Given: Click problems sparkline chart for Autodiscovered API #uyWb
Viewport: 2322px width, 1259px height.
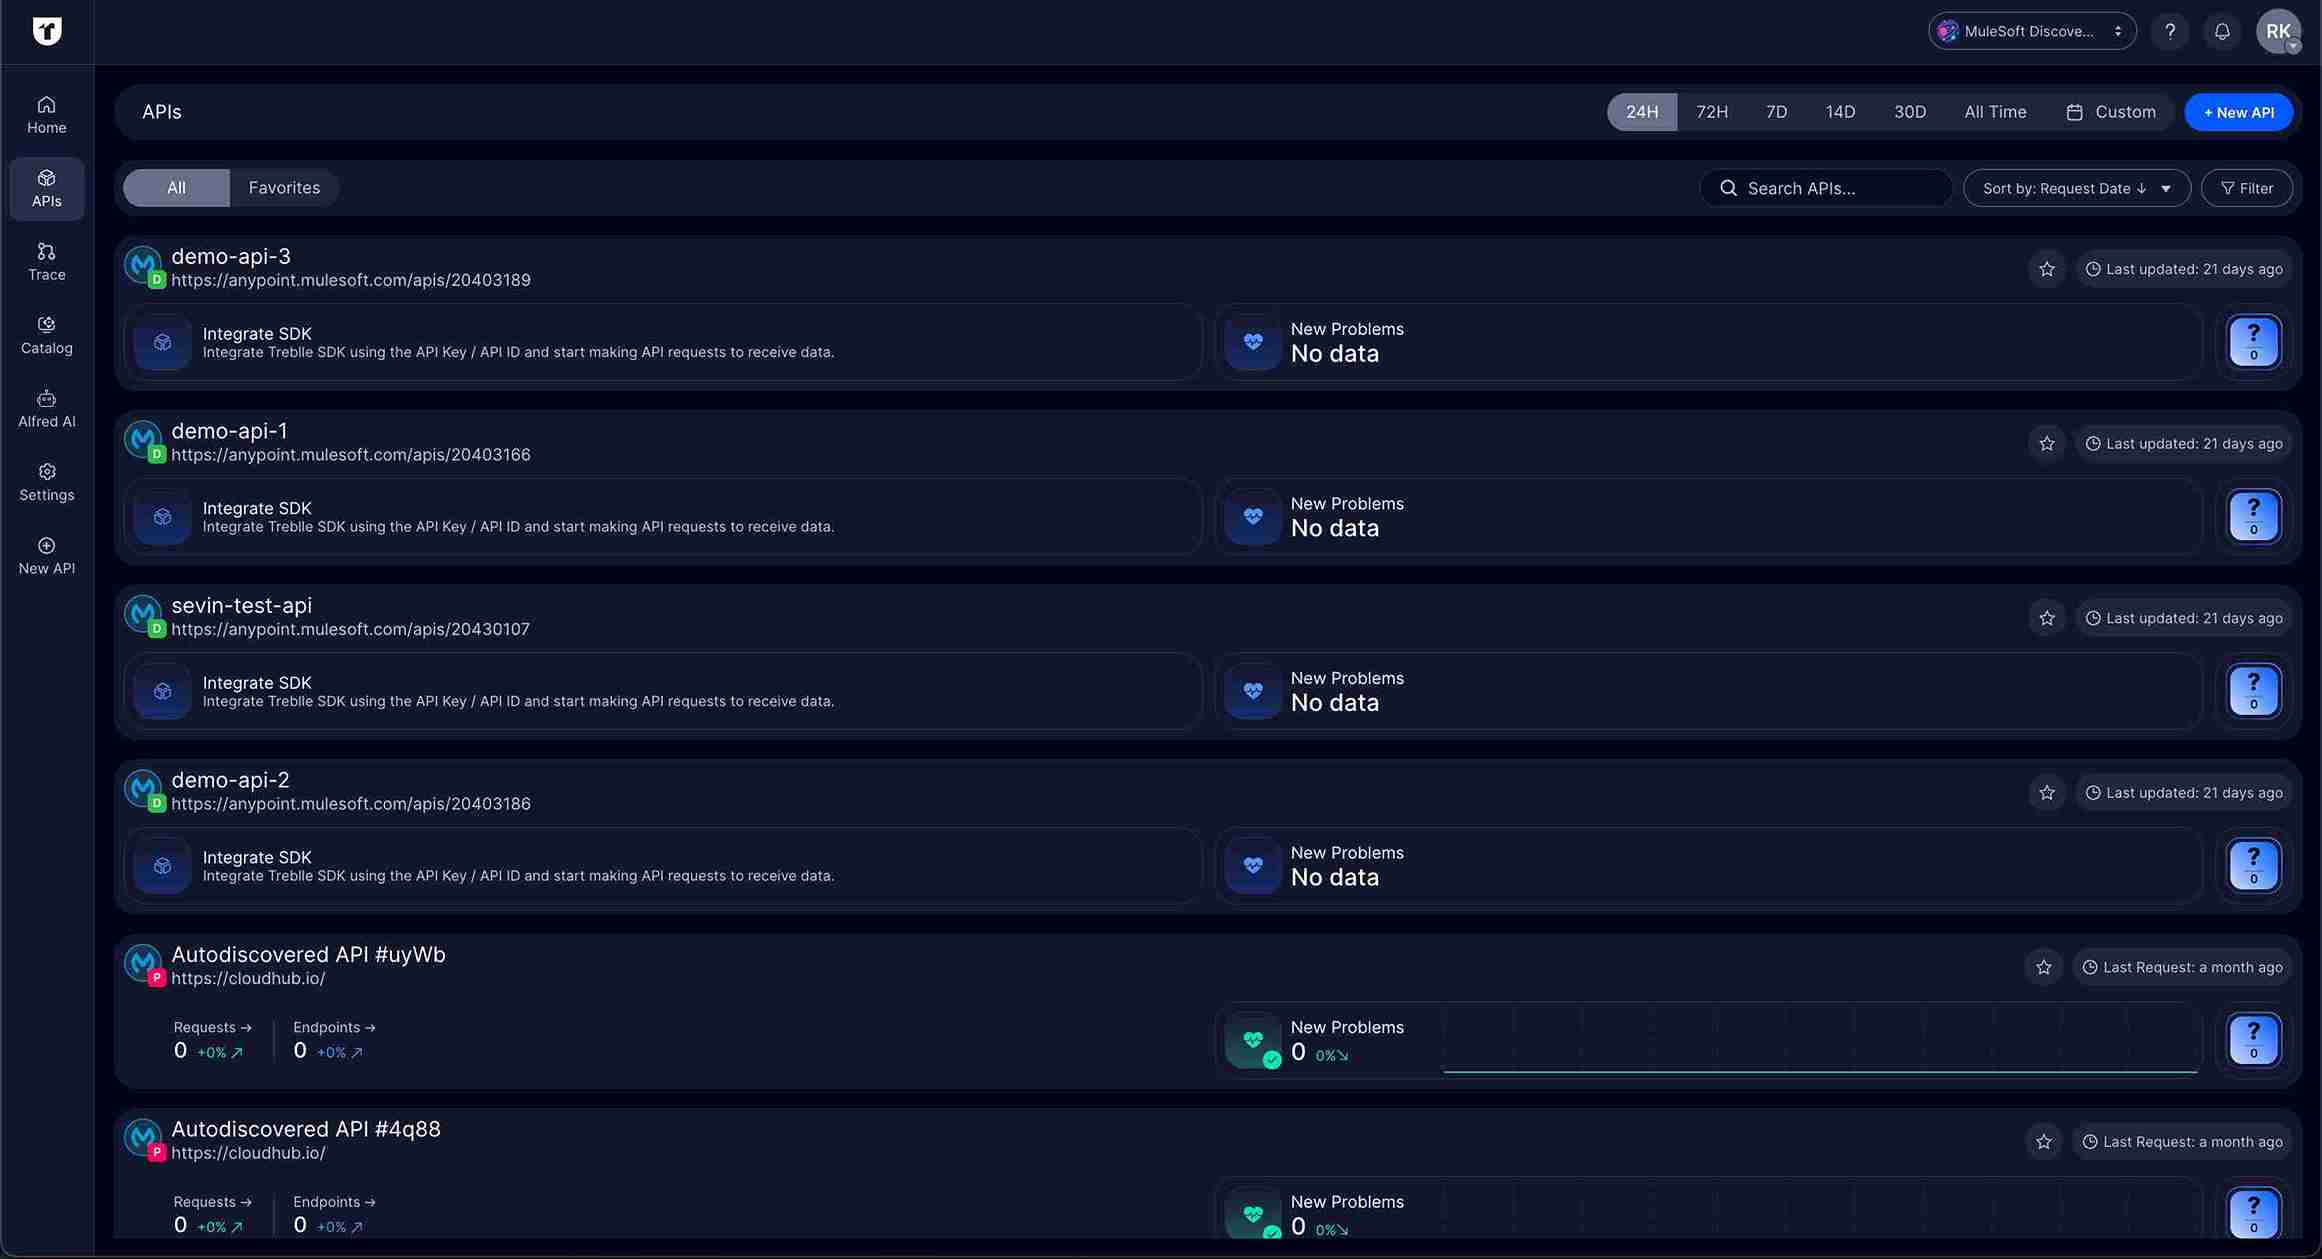Looking at the screenshot, I should pos(1820,1040).
